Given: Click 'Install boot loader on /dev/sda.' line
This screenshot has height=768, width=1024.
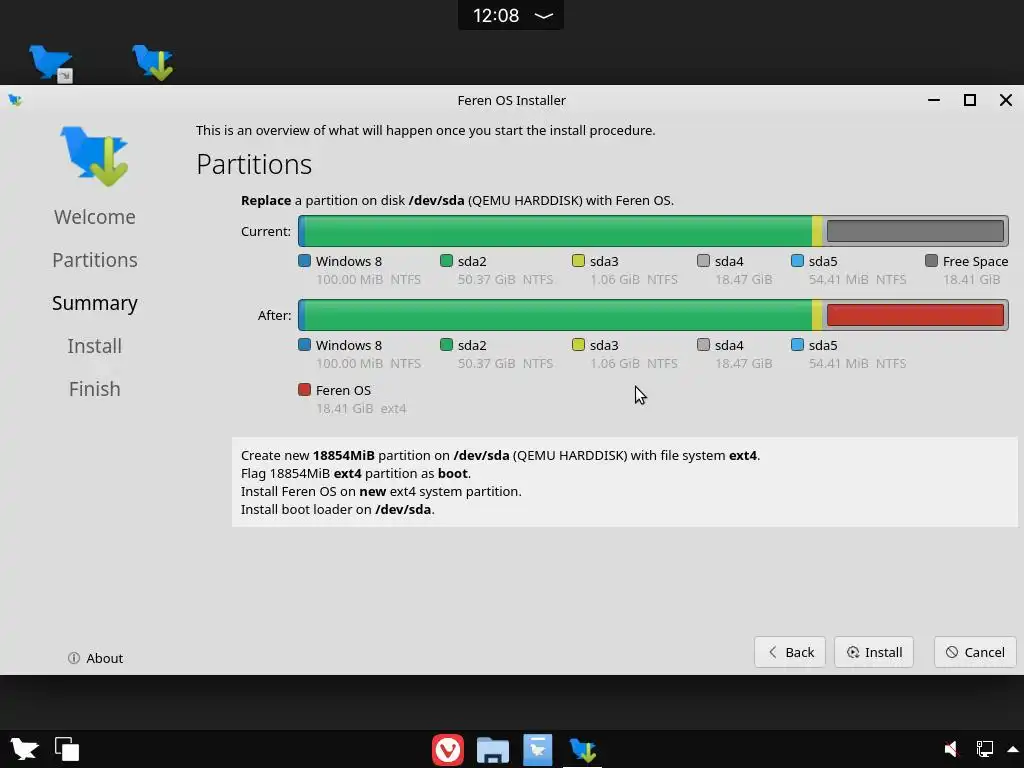Looking at the screenshot, I should click(x=338, y=509).
